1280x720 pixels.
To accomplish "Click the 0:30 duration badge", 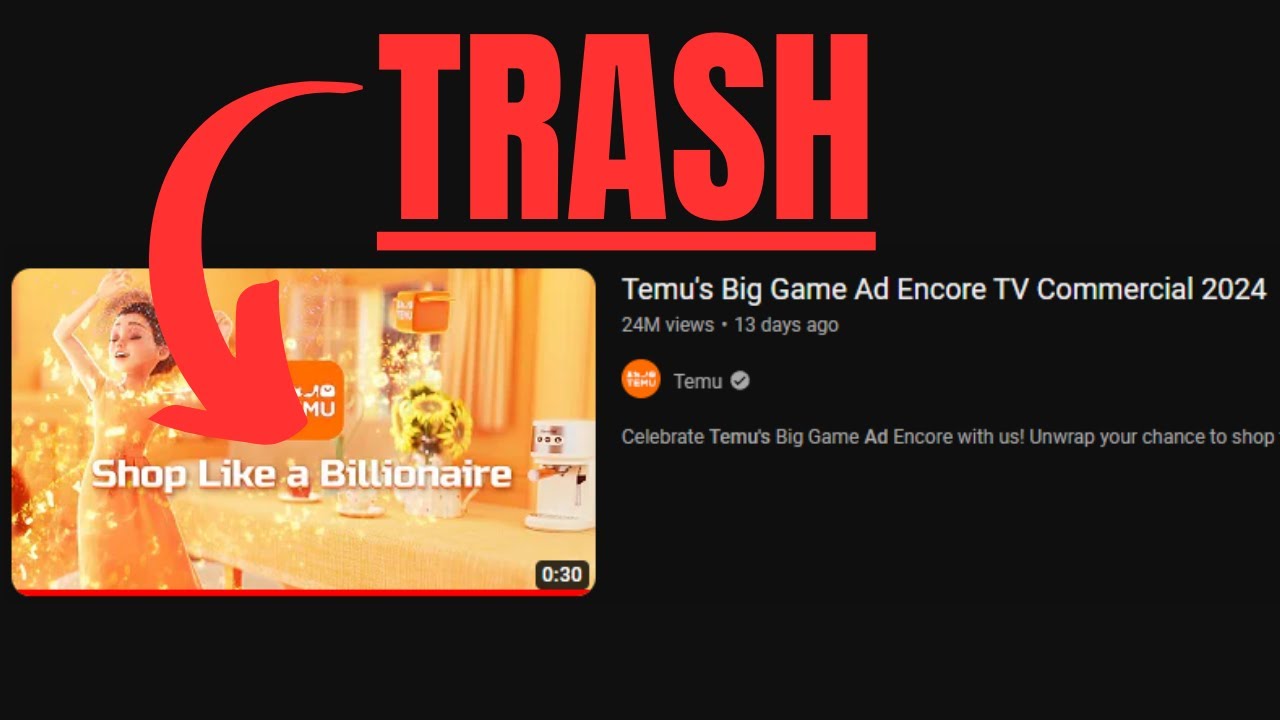I will tap(561, 574).
